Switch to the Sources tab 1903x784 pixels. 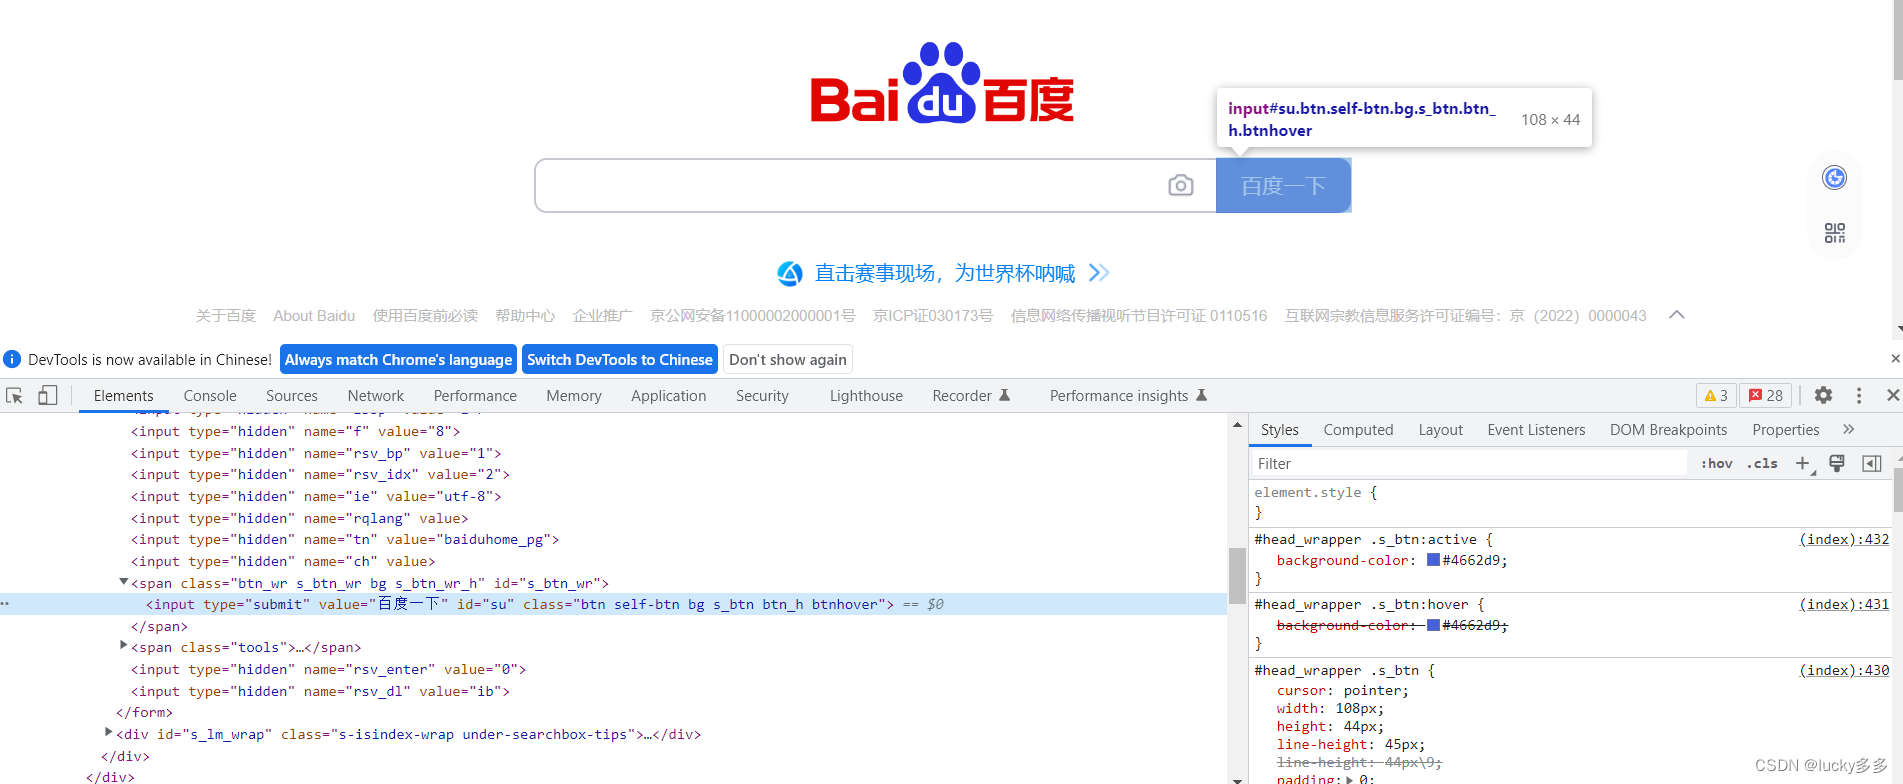coord(292,396)
